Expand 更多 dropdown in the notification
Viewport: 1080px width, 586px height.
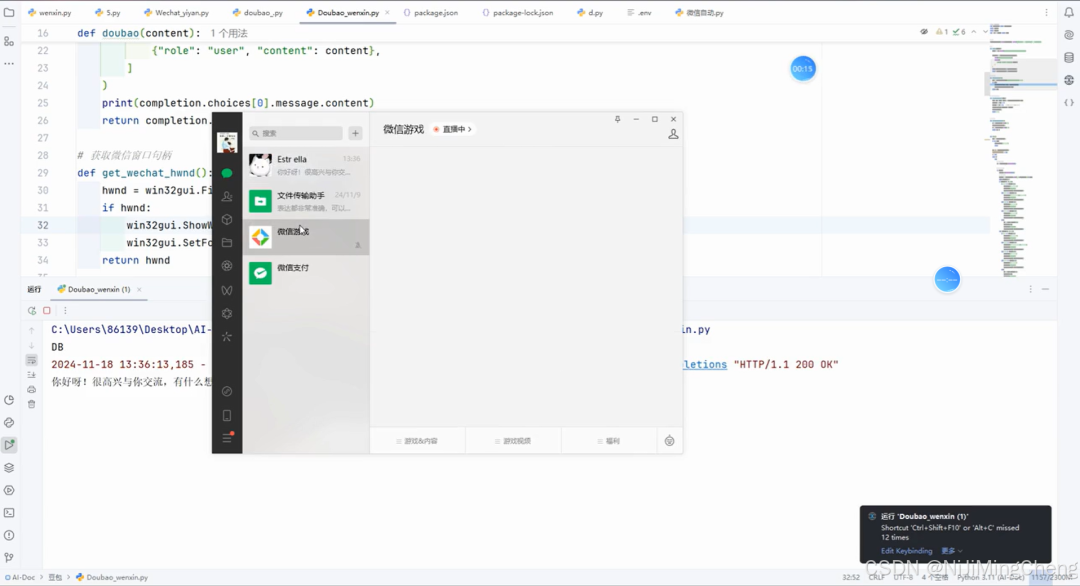952,551
